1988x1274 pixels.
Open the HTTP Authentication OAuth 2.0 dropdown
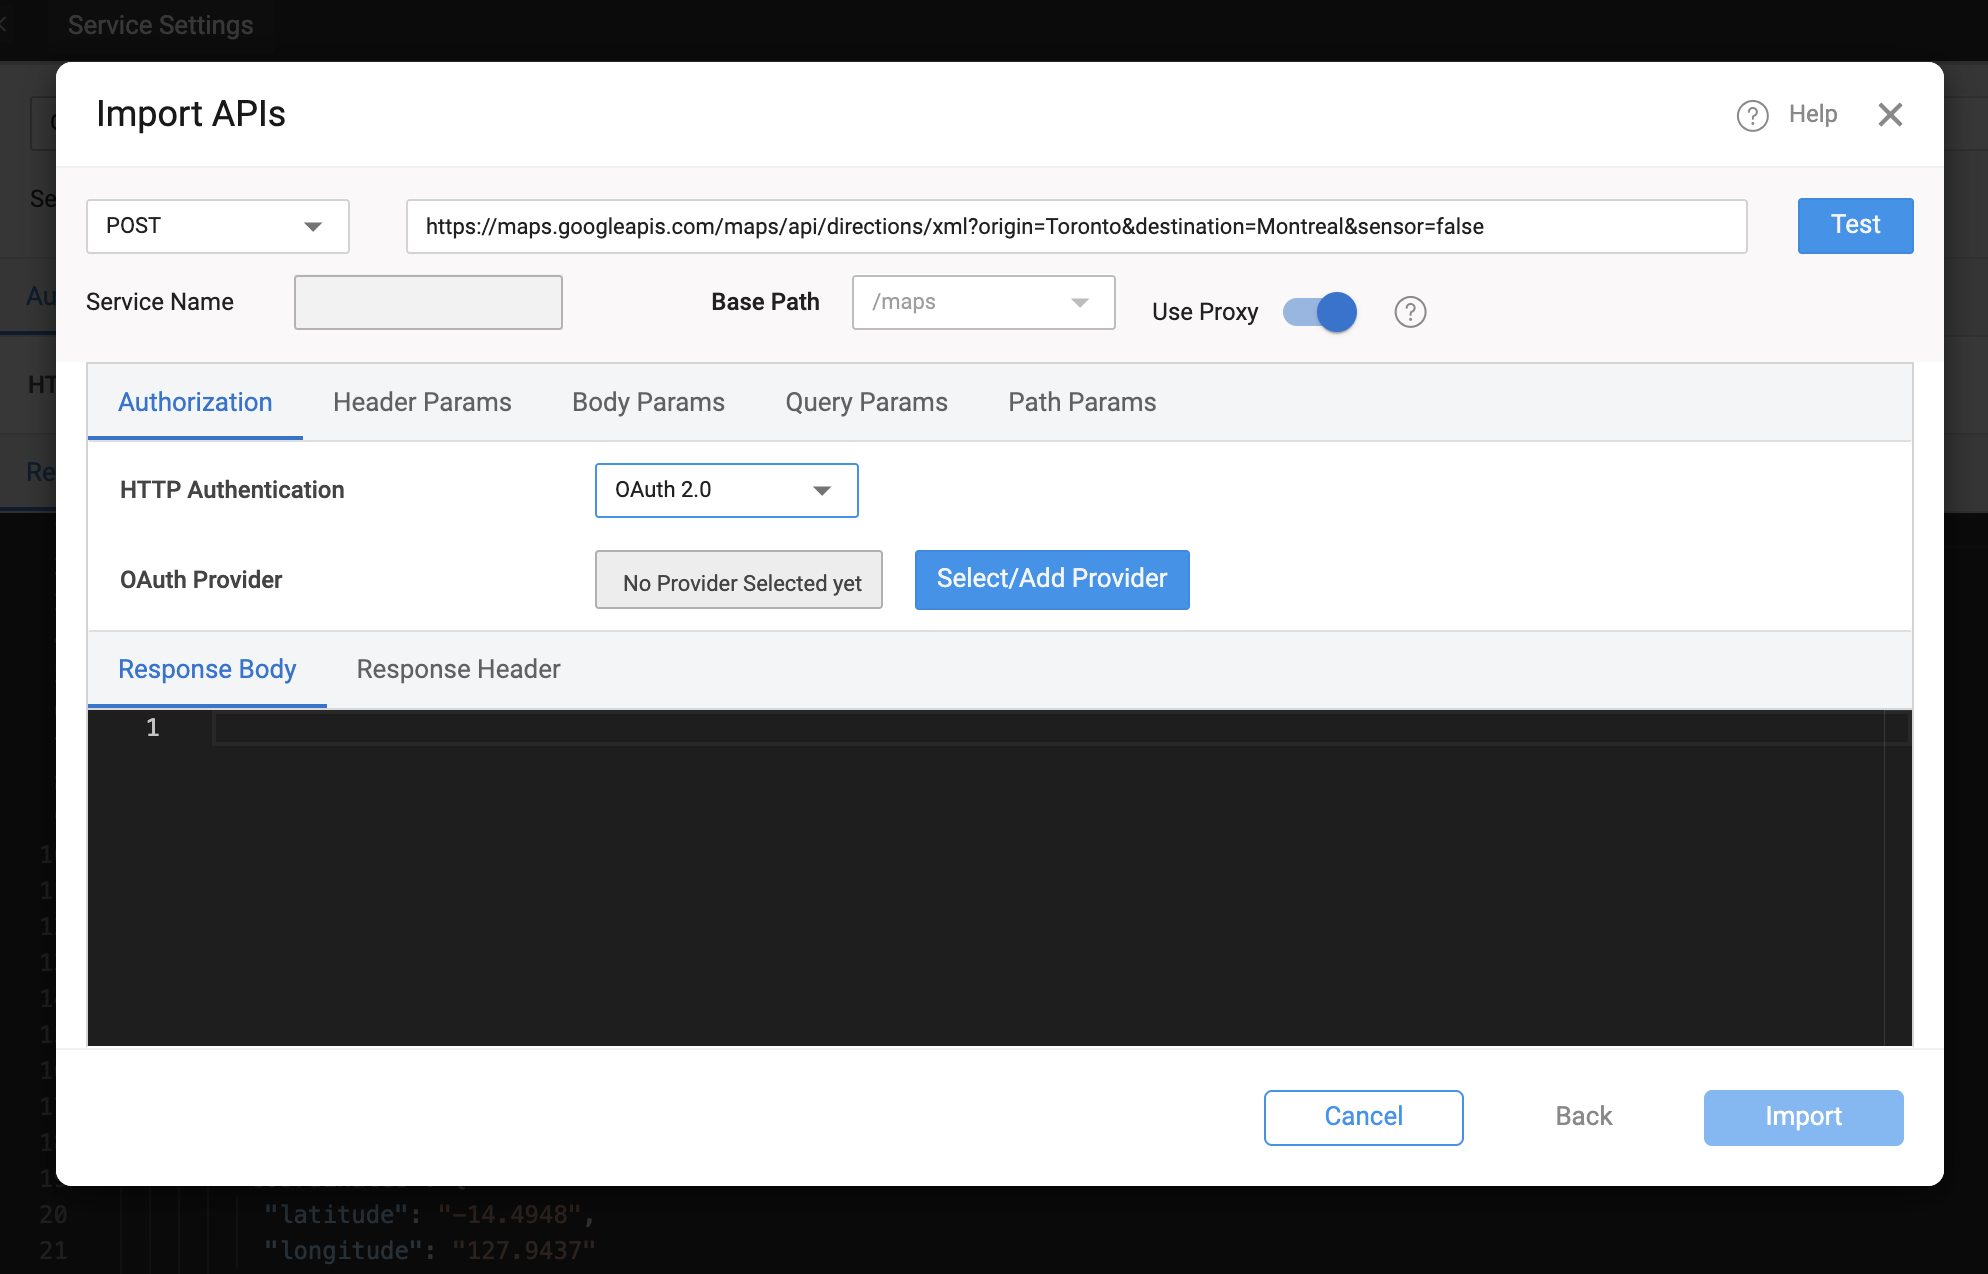726,490
